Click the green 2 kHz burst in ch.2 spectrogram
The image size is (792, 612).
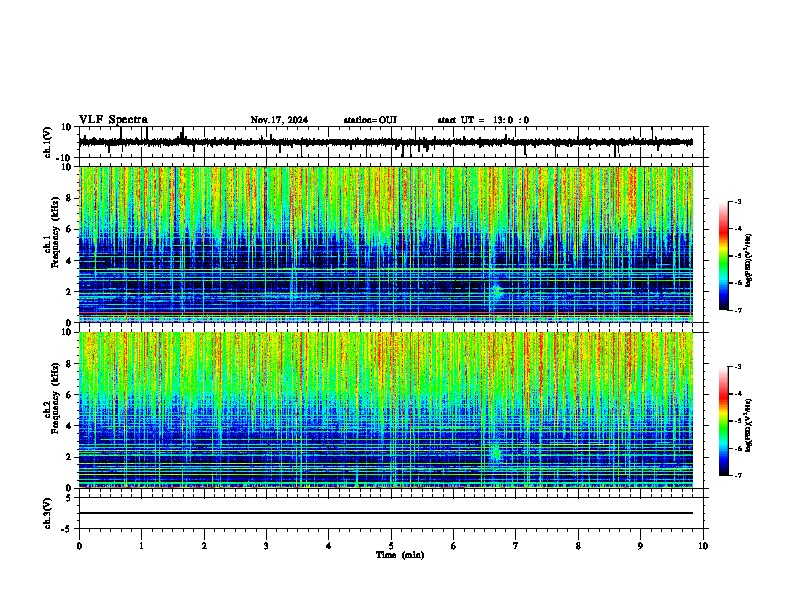pos(496,452)
